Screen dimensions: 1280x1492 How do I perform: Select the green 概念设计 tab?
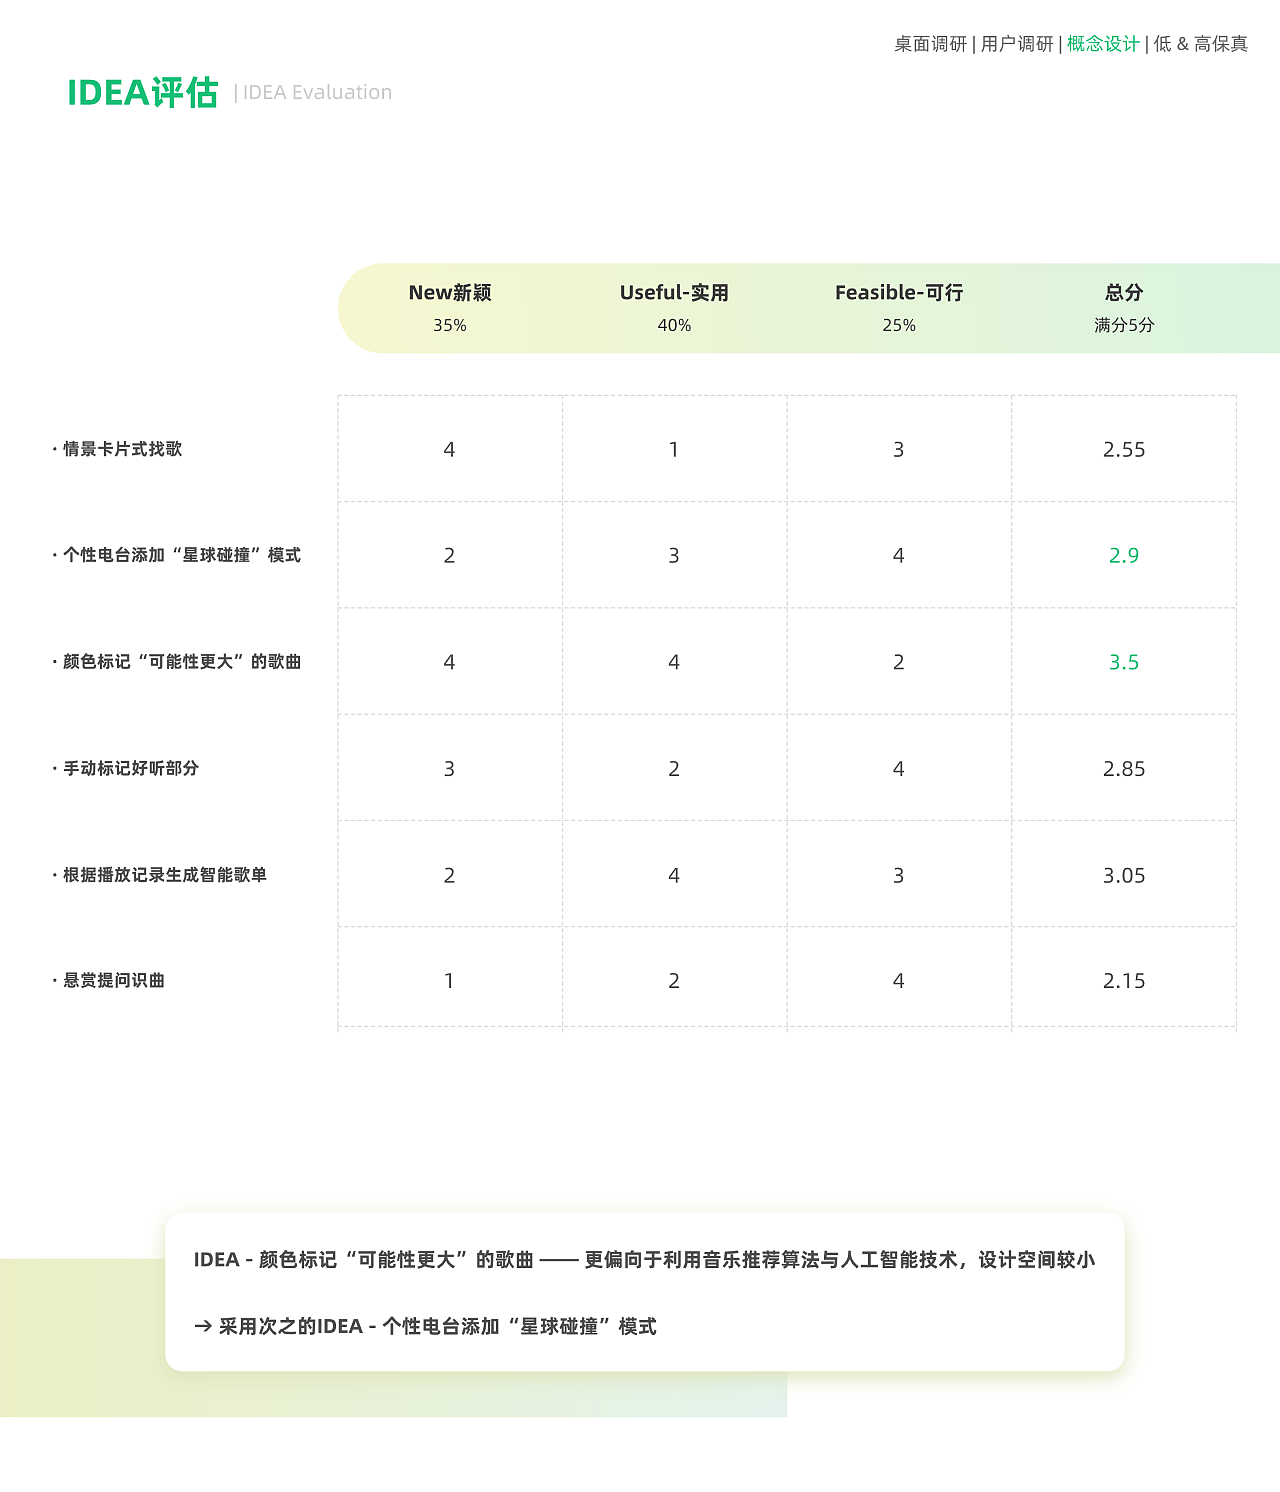pos(1103,44)
